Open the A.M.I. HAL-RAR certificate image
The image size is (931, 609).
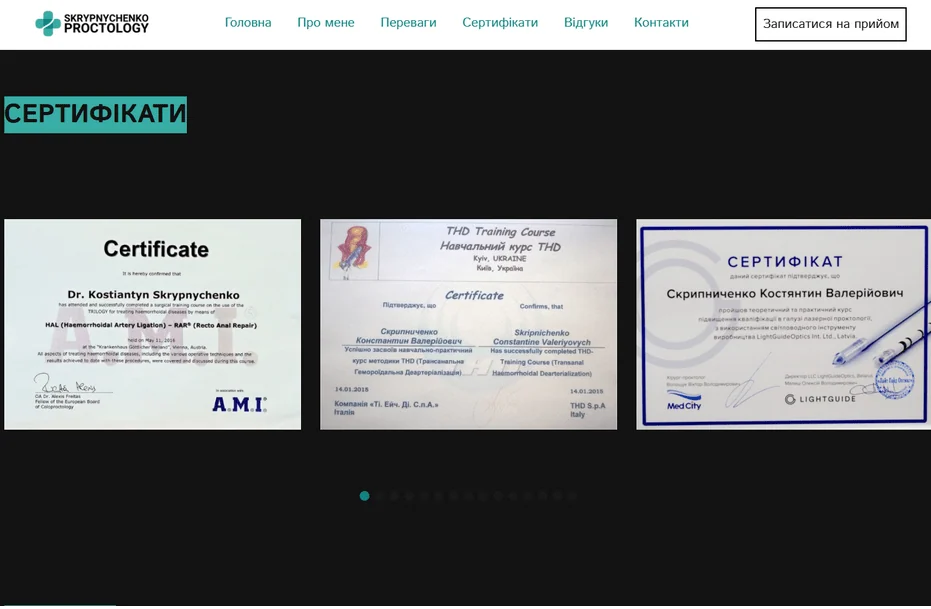pos(153,324)
